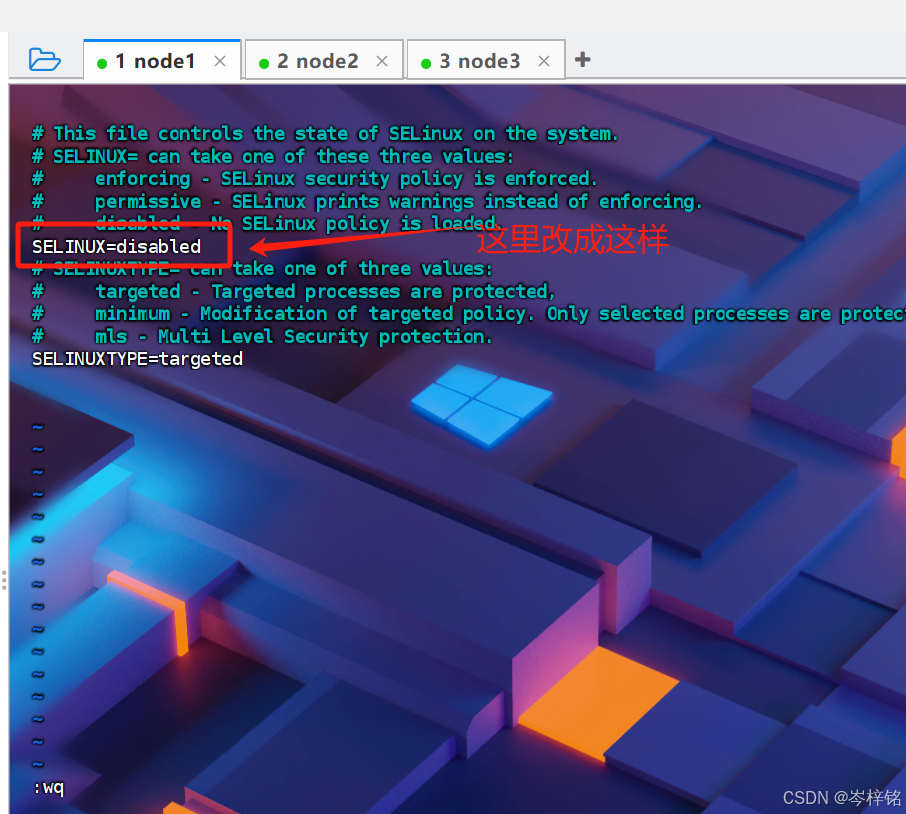Viewport: 906px width, 814px height.
Task: Close the node1 tab
Action: (x=220, y=61)
